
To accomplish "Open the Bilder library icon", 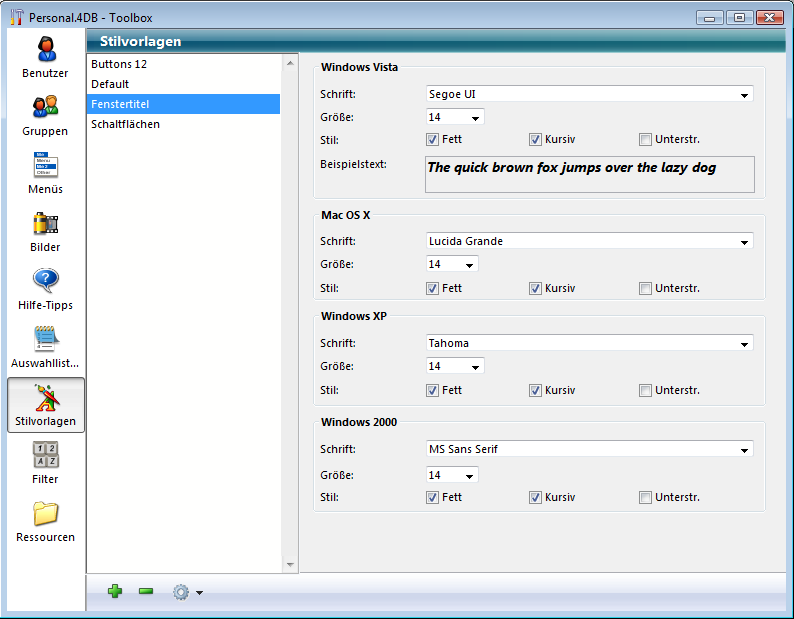I will 45,224.
